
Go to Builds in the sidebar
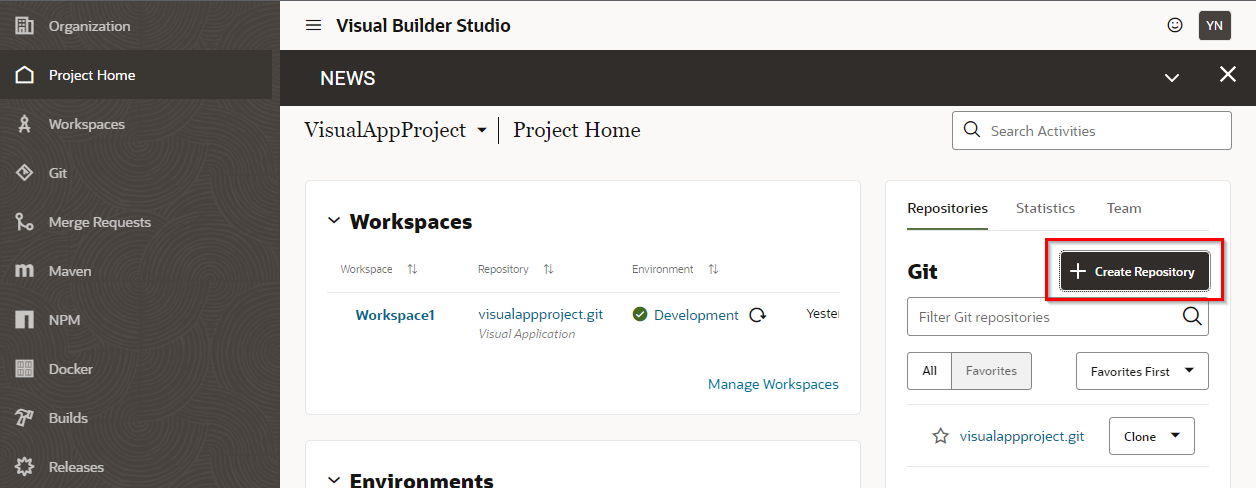point(68,418)
